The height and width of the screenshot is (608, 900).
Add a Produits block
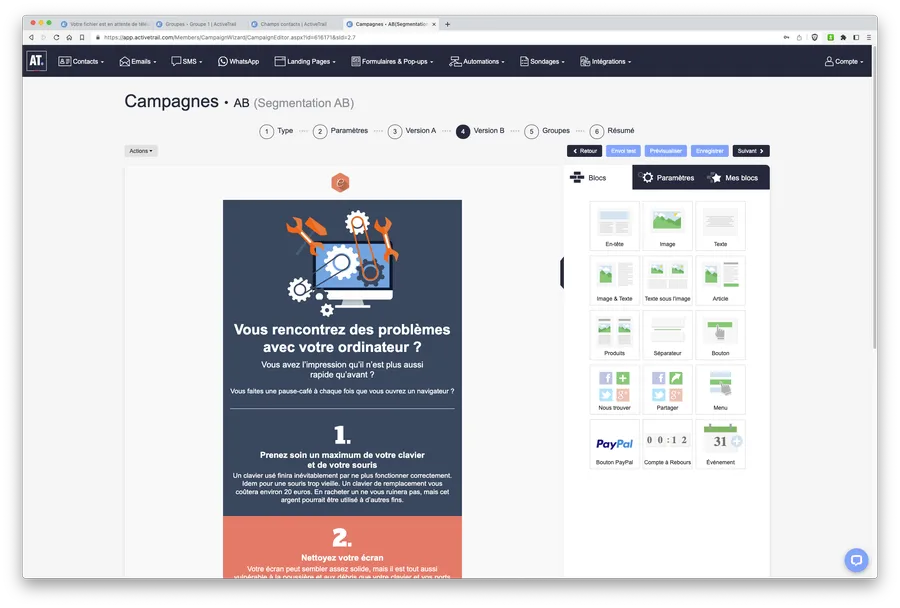coord(614,335)
